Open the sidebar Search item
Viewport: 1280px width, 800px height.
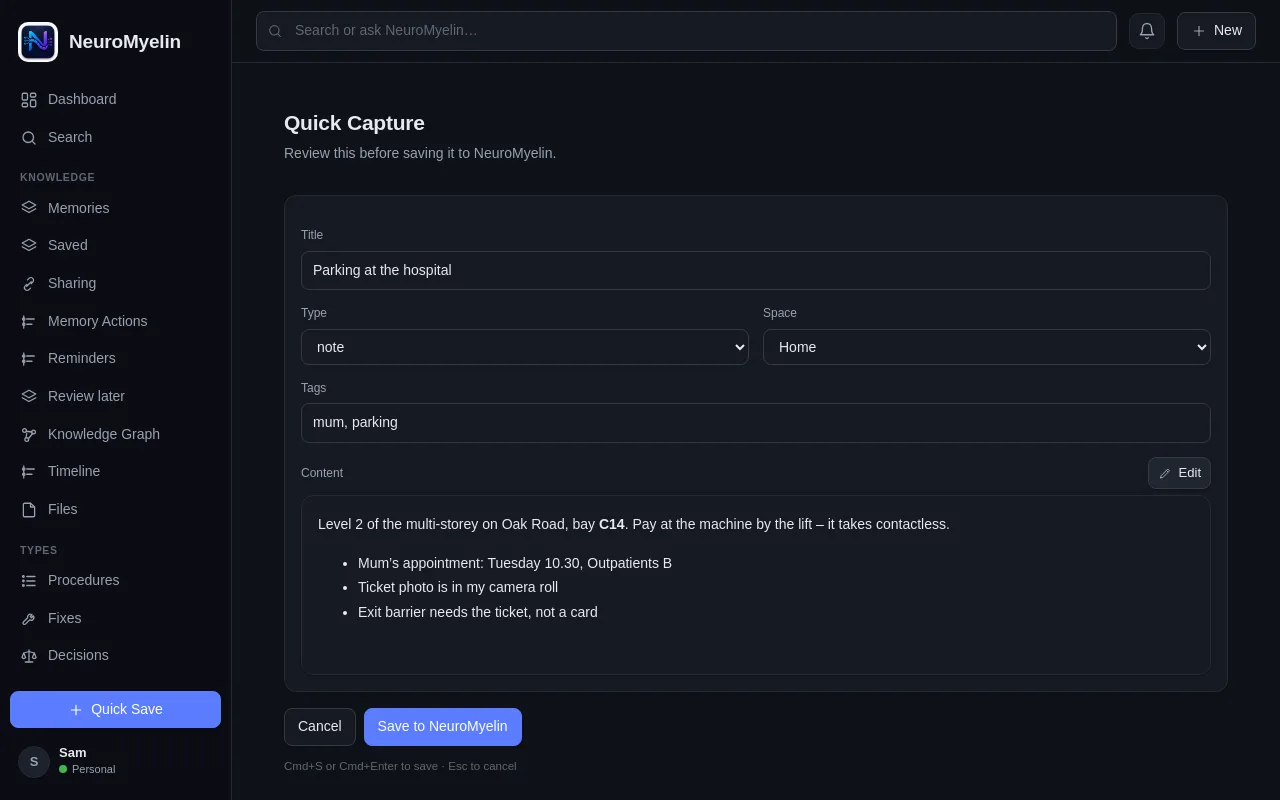(x=115, y=137)
